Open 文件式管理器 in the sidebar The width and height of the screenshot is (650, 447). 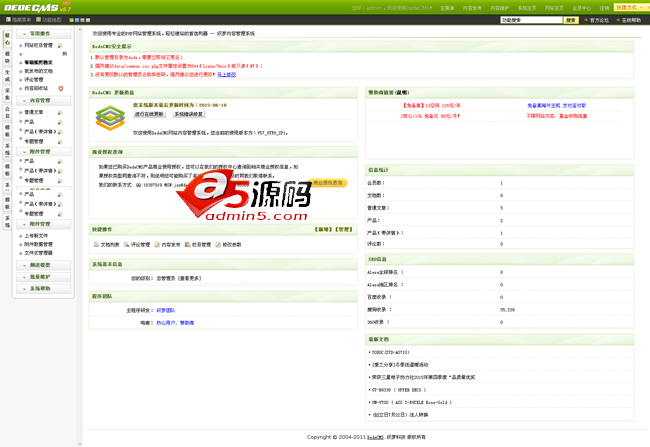tap(39, 253)
